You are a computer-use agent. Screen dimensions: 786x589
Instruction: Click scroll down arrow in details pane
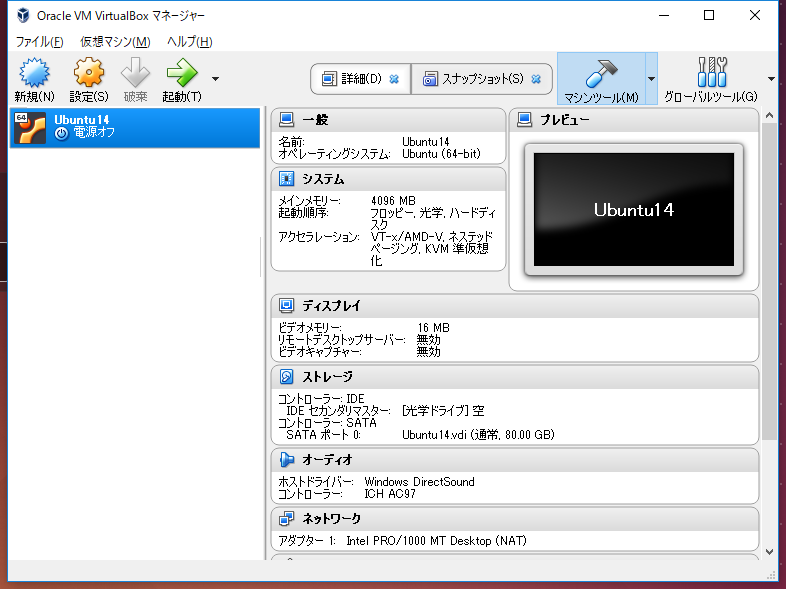(x=770, y=552)
